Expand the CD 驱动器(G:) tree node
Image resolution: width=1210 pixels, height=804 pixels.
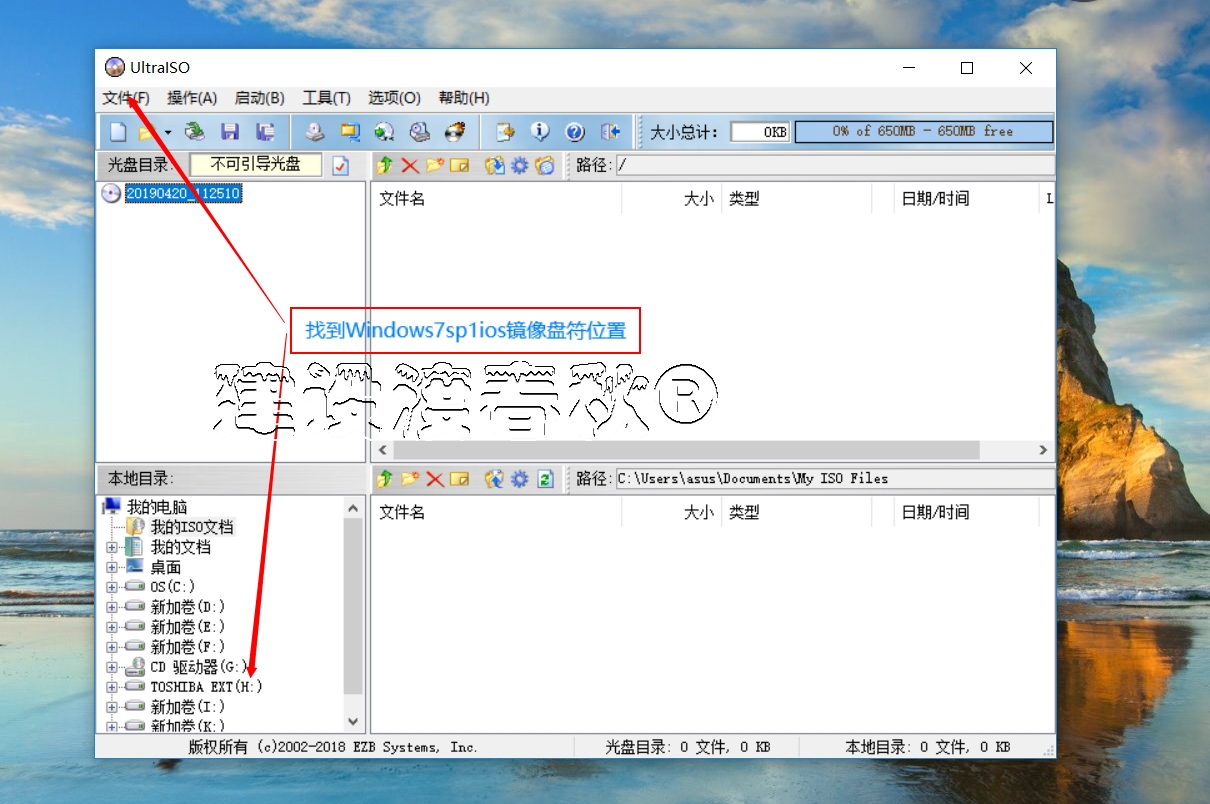coord(112,667)
